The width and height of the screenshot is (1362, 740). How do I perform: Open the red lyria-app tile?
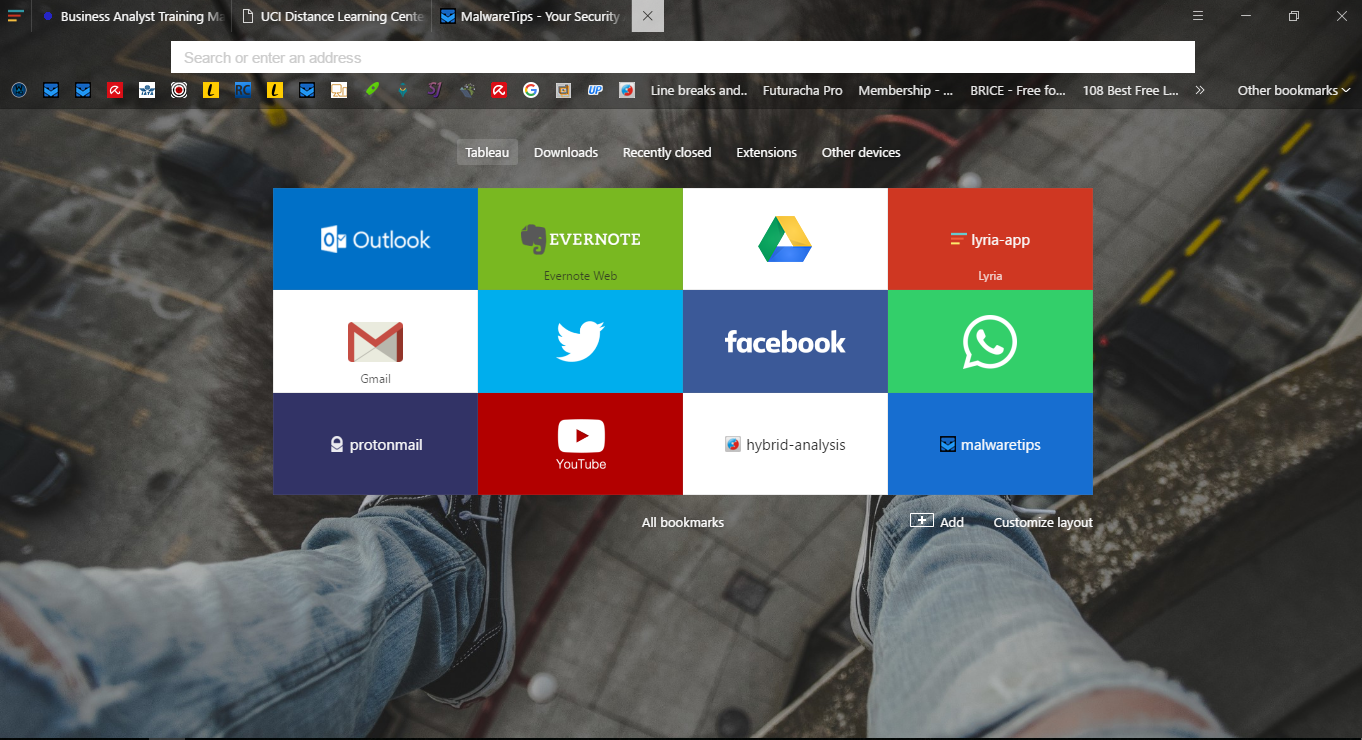coord(990,239)
